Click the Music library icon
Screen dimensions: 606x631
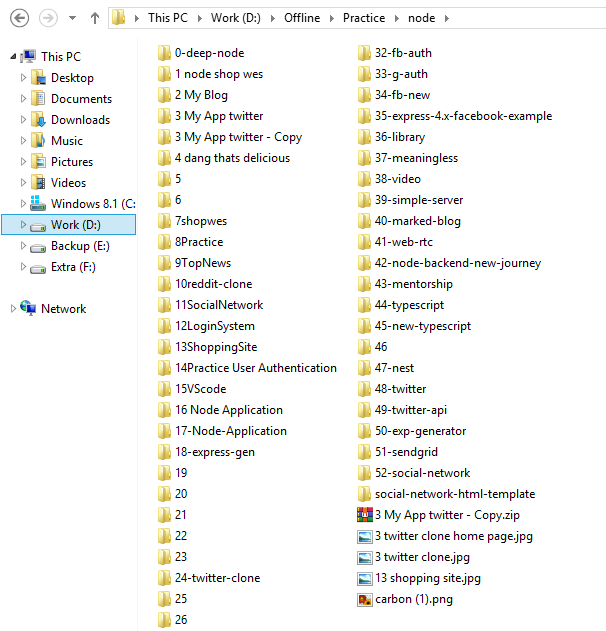pyautogui.click(x=38, y=140)
